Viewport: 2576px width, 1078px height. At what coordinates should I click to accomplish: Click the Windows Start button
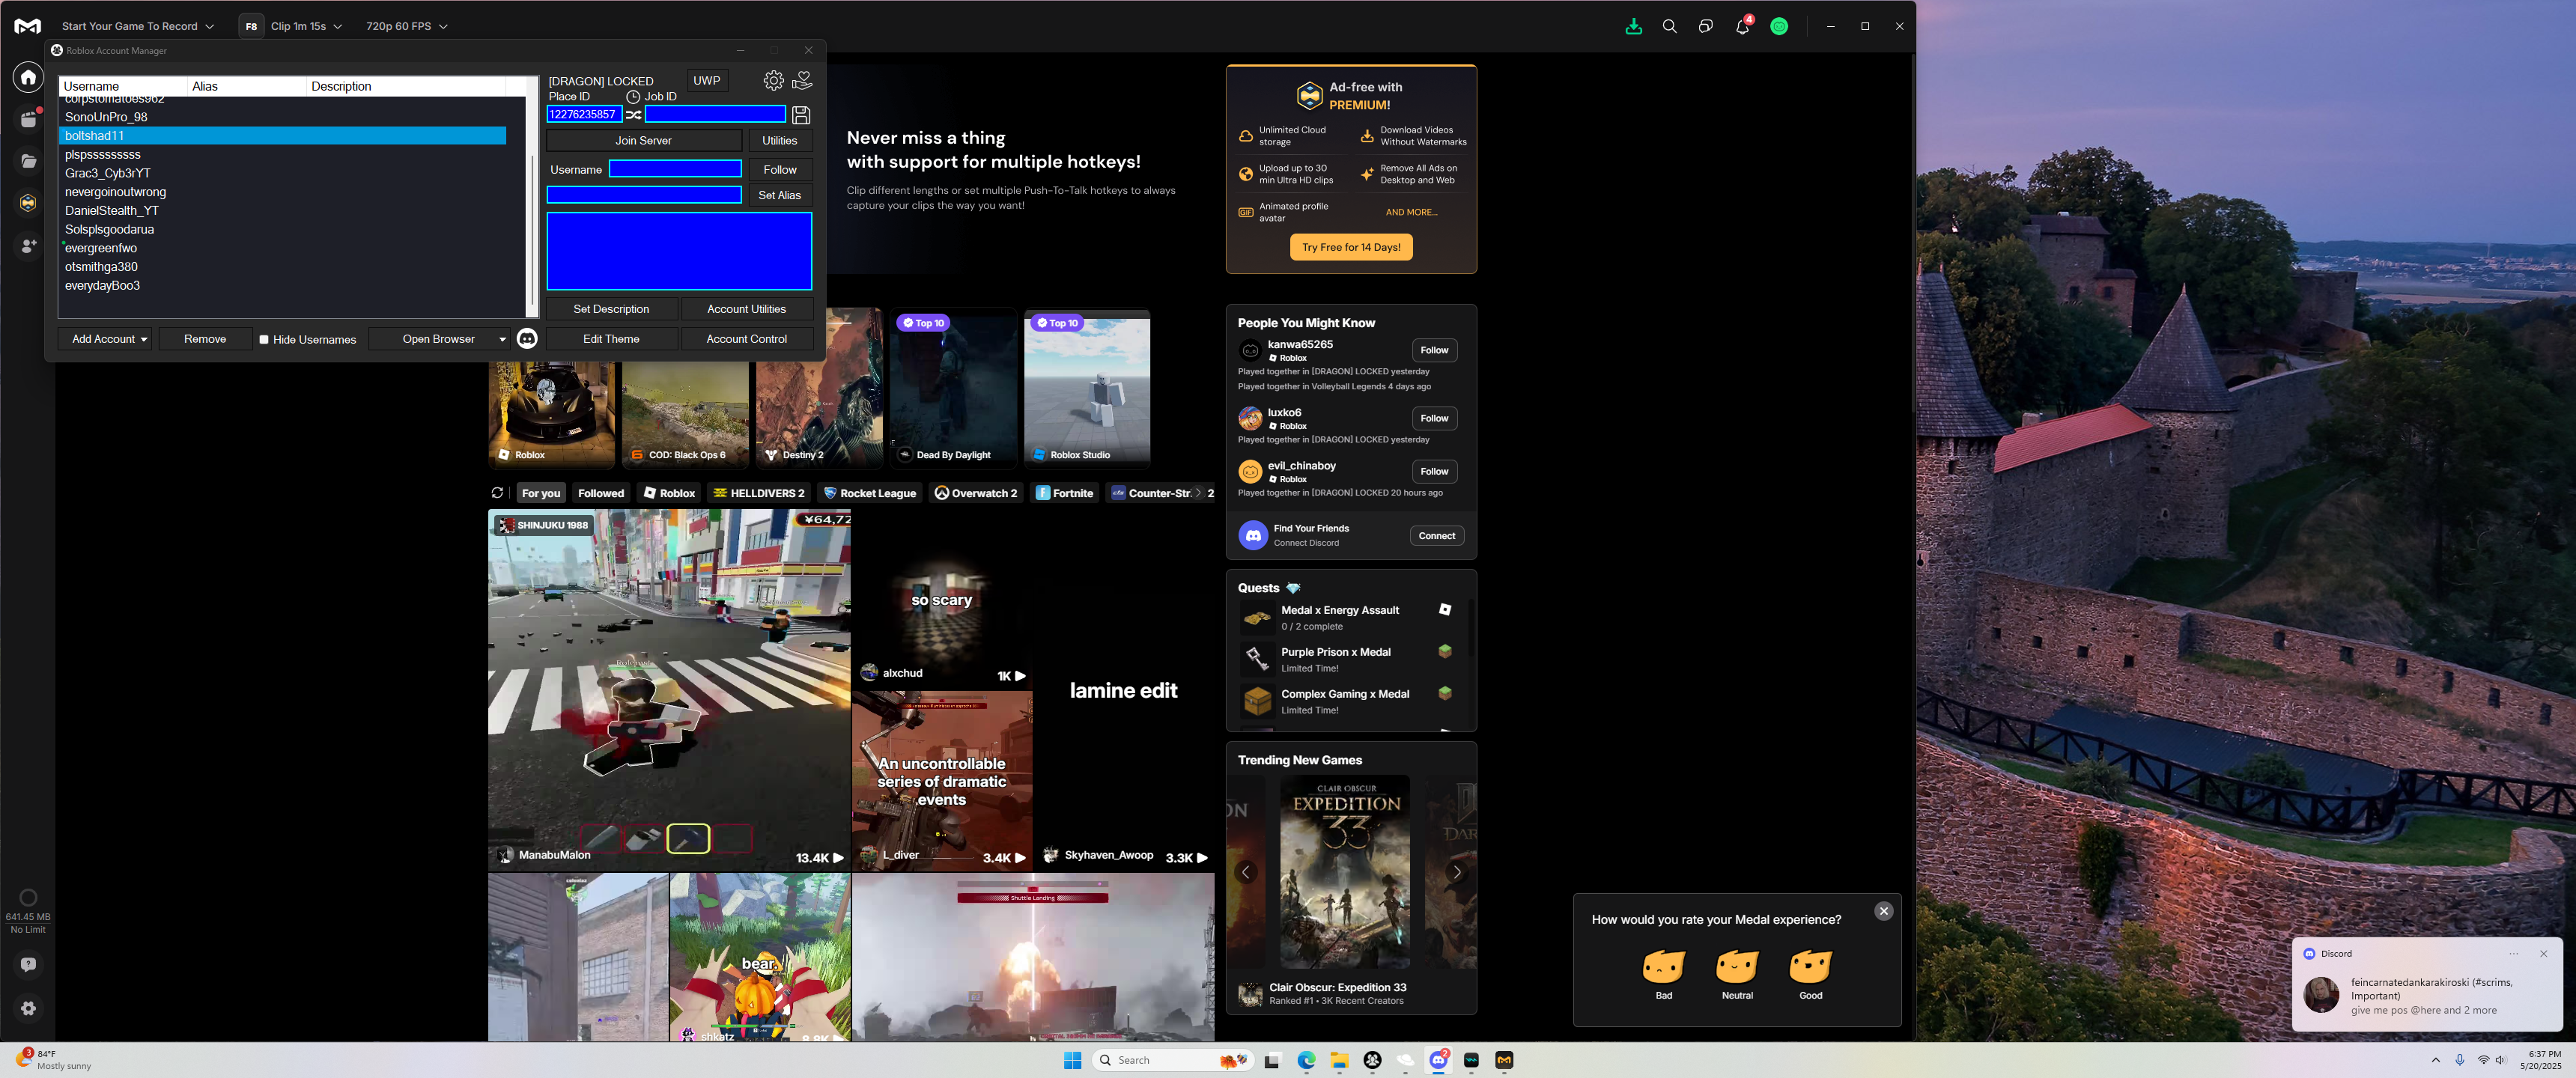tap(1073, 1061)
